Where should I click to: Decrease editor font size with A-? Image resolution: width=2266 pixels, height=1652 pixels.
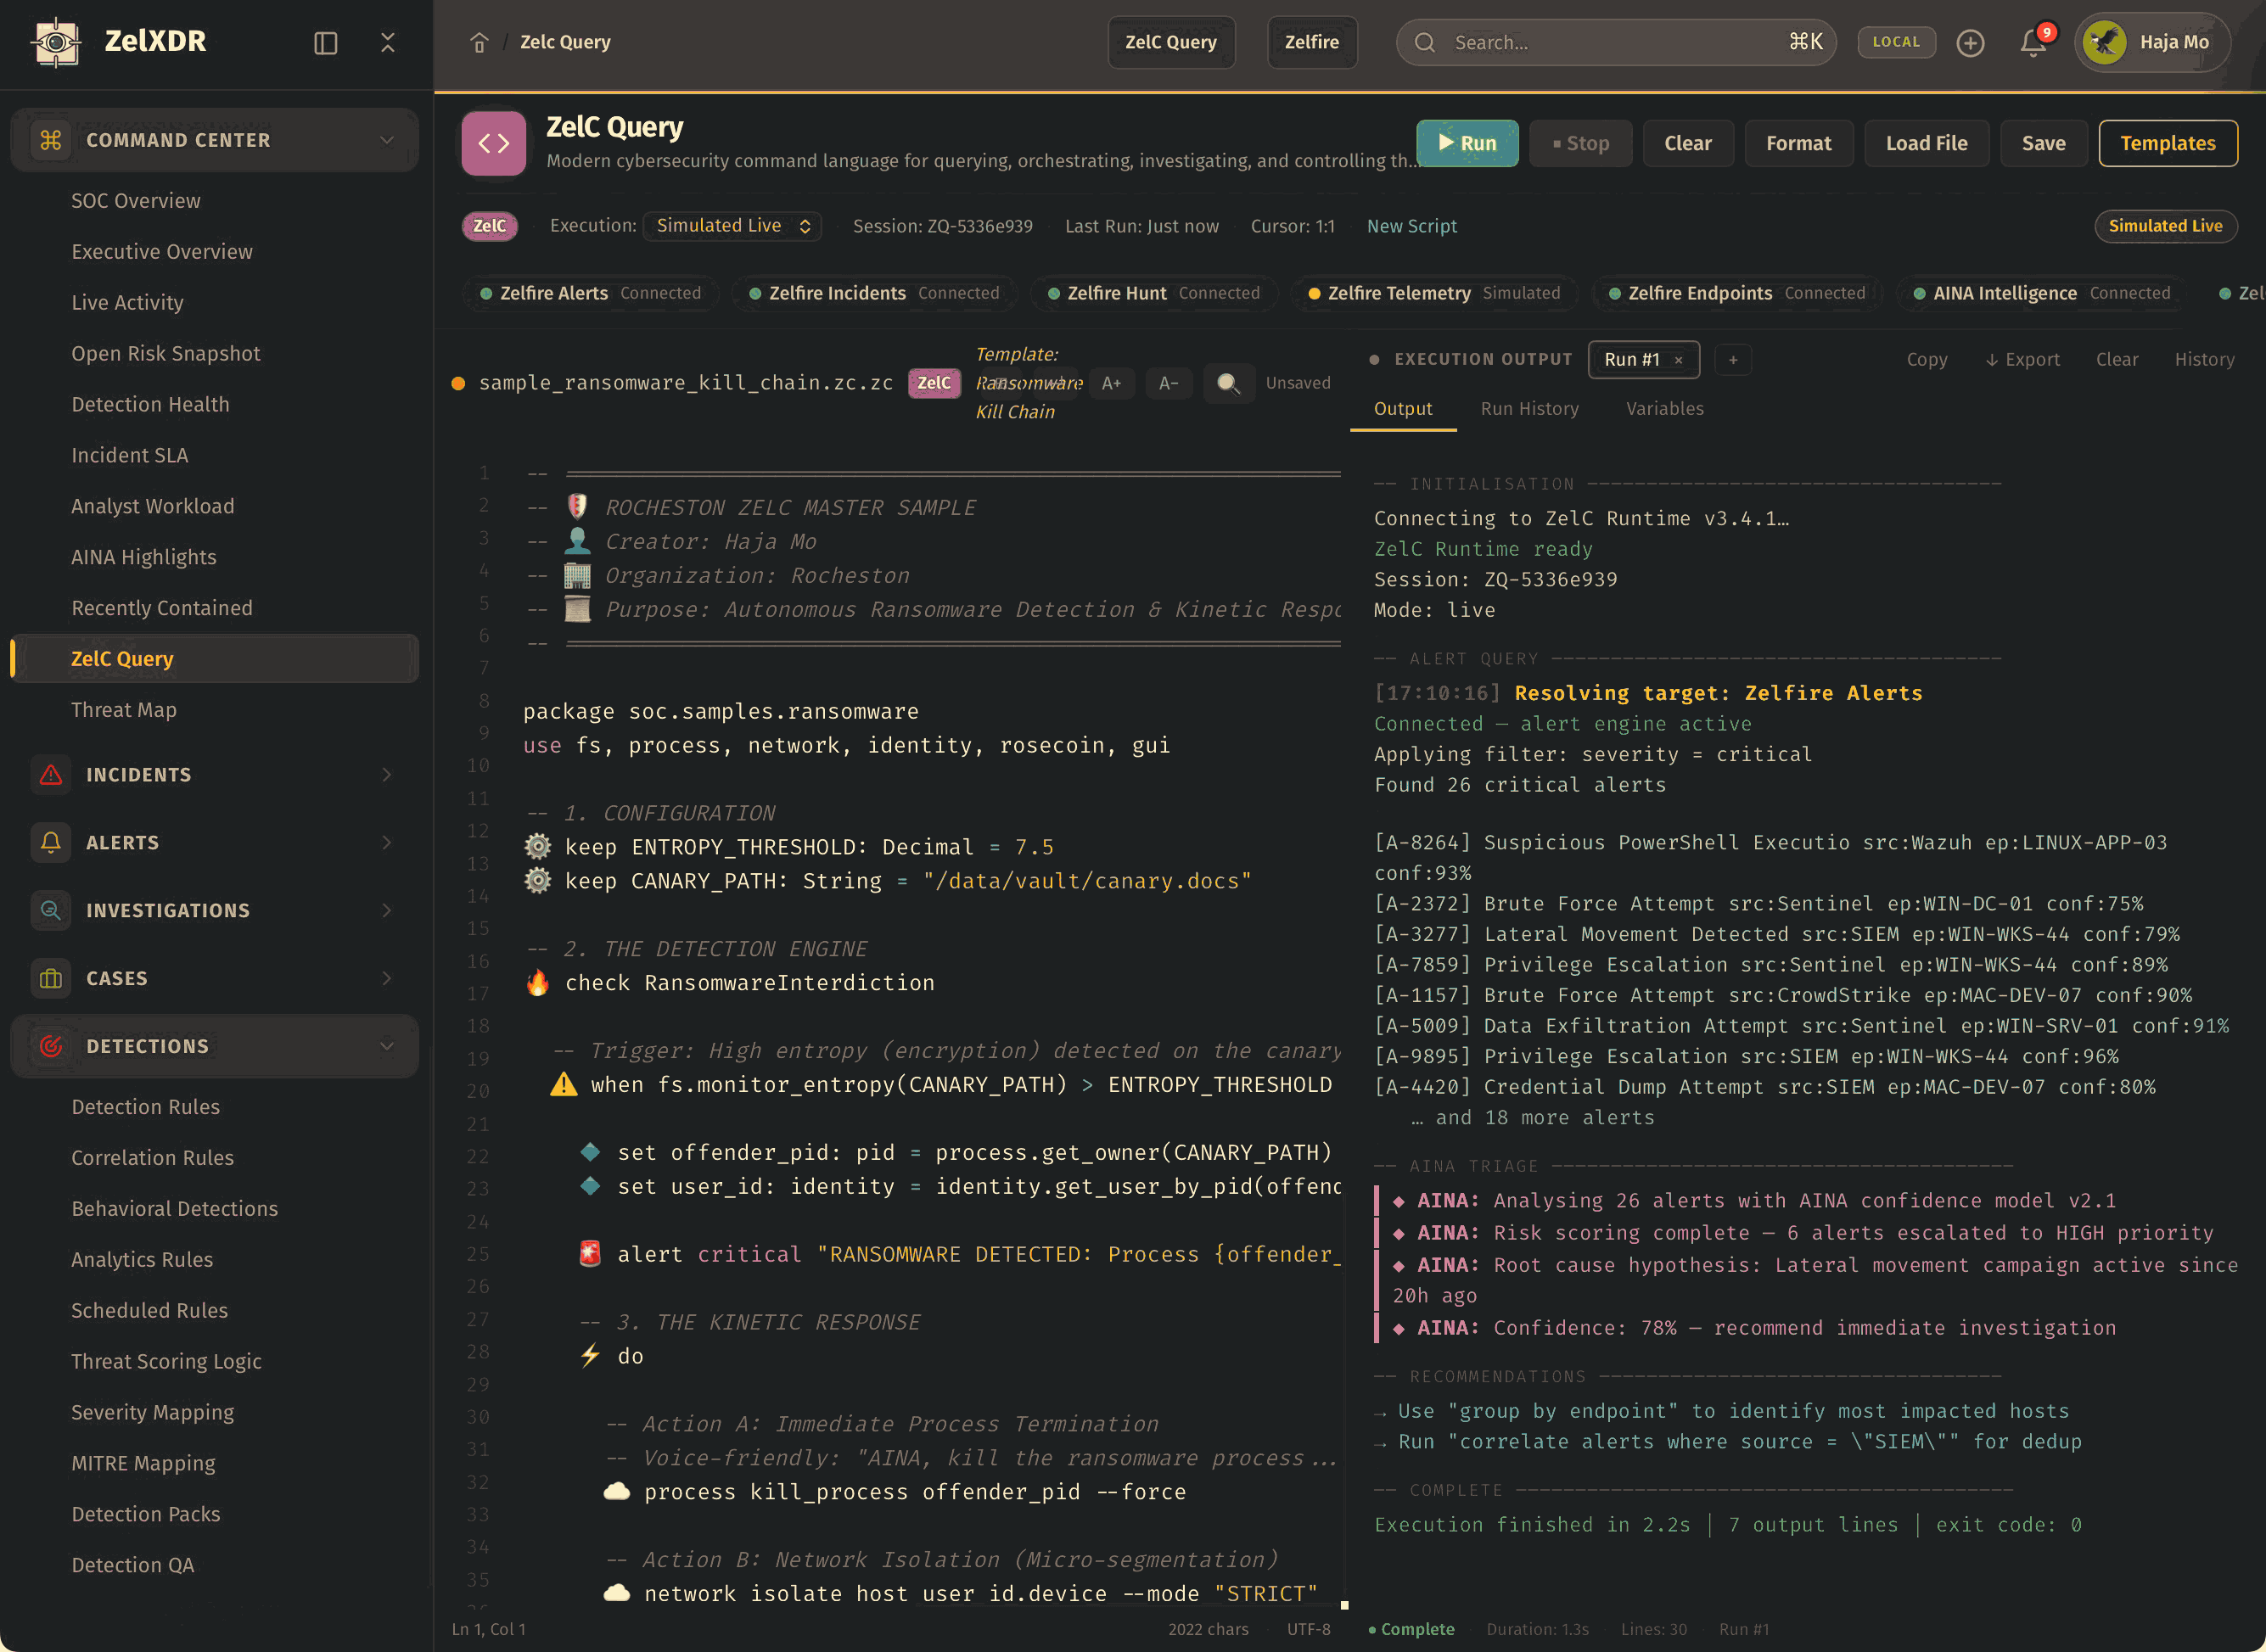(x=1168, y=383)
